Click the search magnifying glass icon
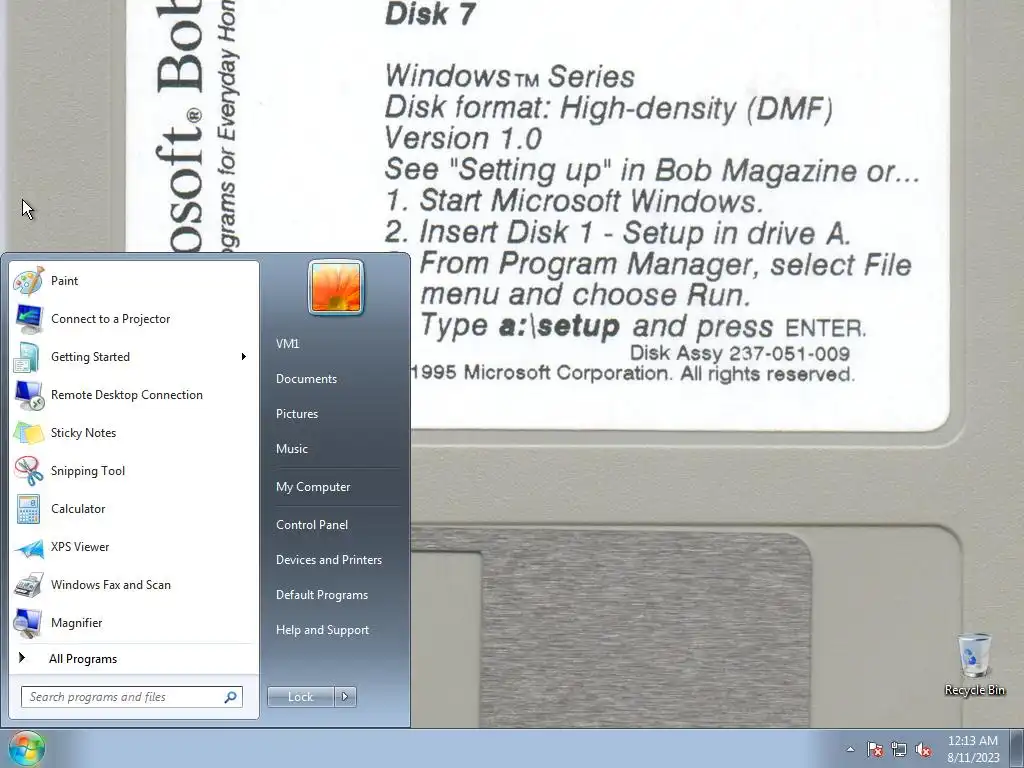This screenshot has width=1024, height=768. tap(231, 697)
